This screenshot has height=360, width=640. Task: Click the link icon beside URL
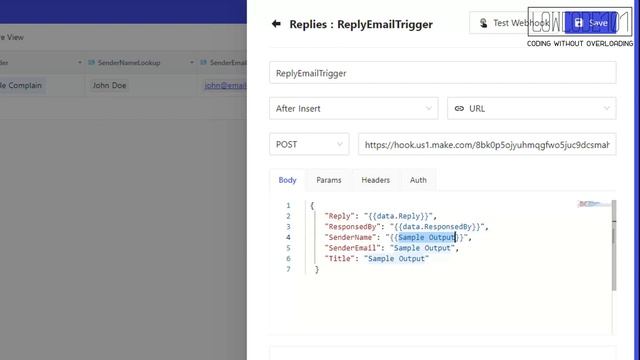point(459,109)
